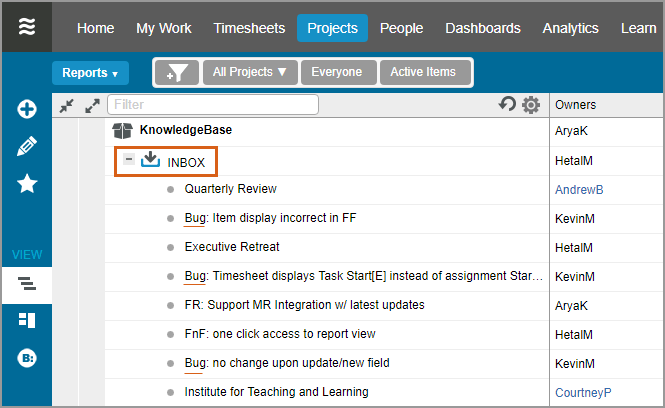Click the expand all arrows icon

point(92,105)
